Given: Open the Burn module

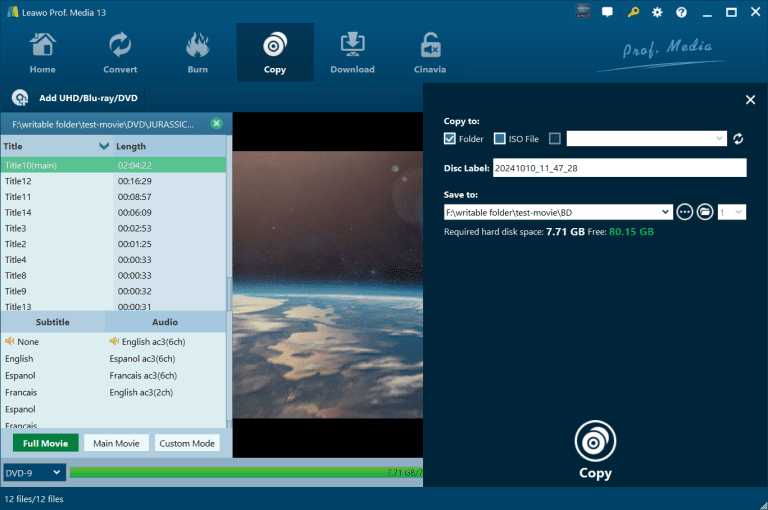Looking at the screenshot, I should pos(197,53).
